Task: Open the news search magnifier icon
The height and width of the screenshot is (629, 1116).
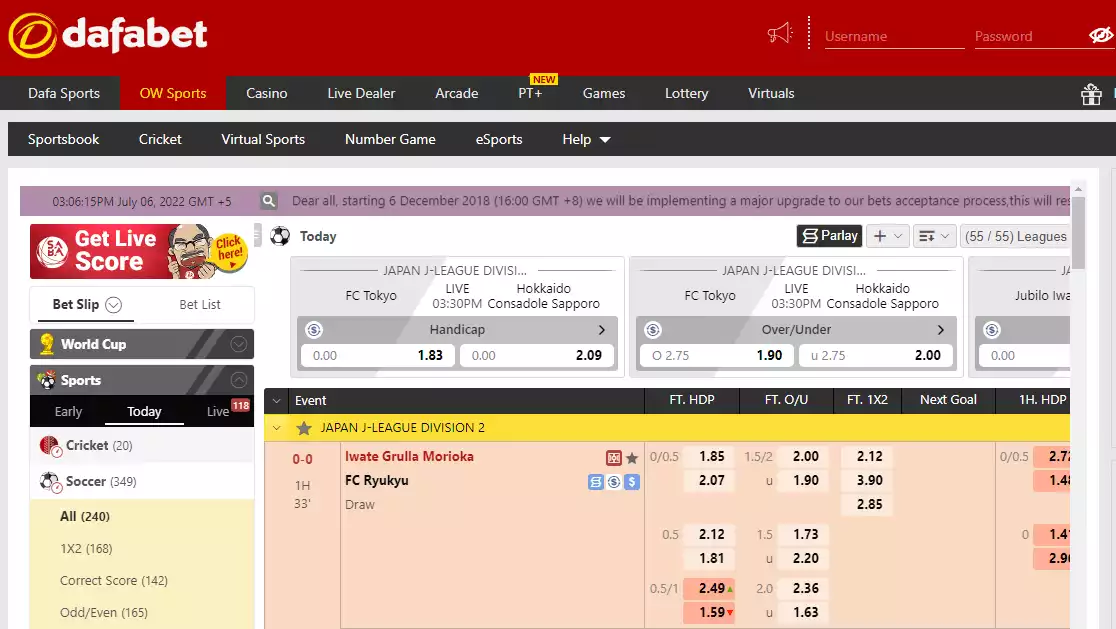Action: 268,200
